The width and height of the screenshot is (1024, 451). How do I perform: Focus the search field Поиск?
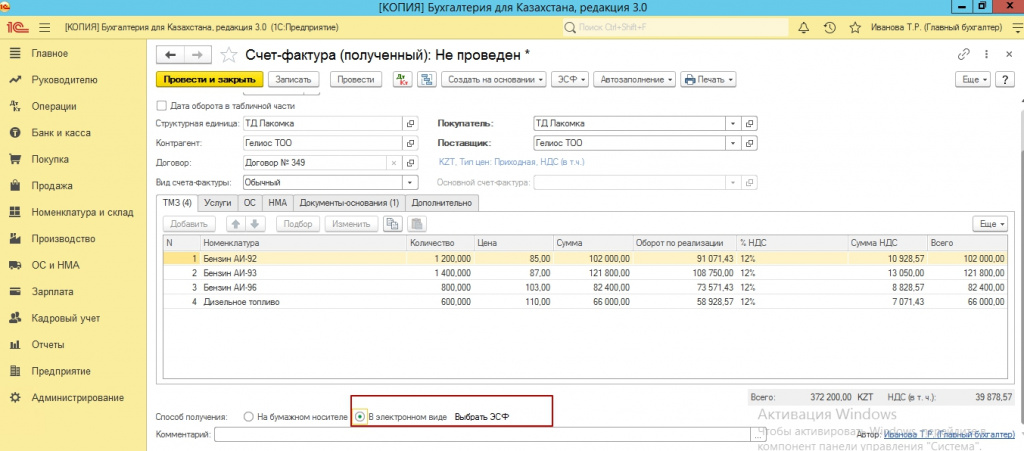pyautogui.click(x=674, y=28)
